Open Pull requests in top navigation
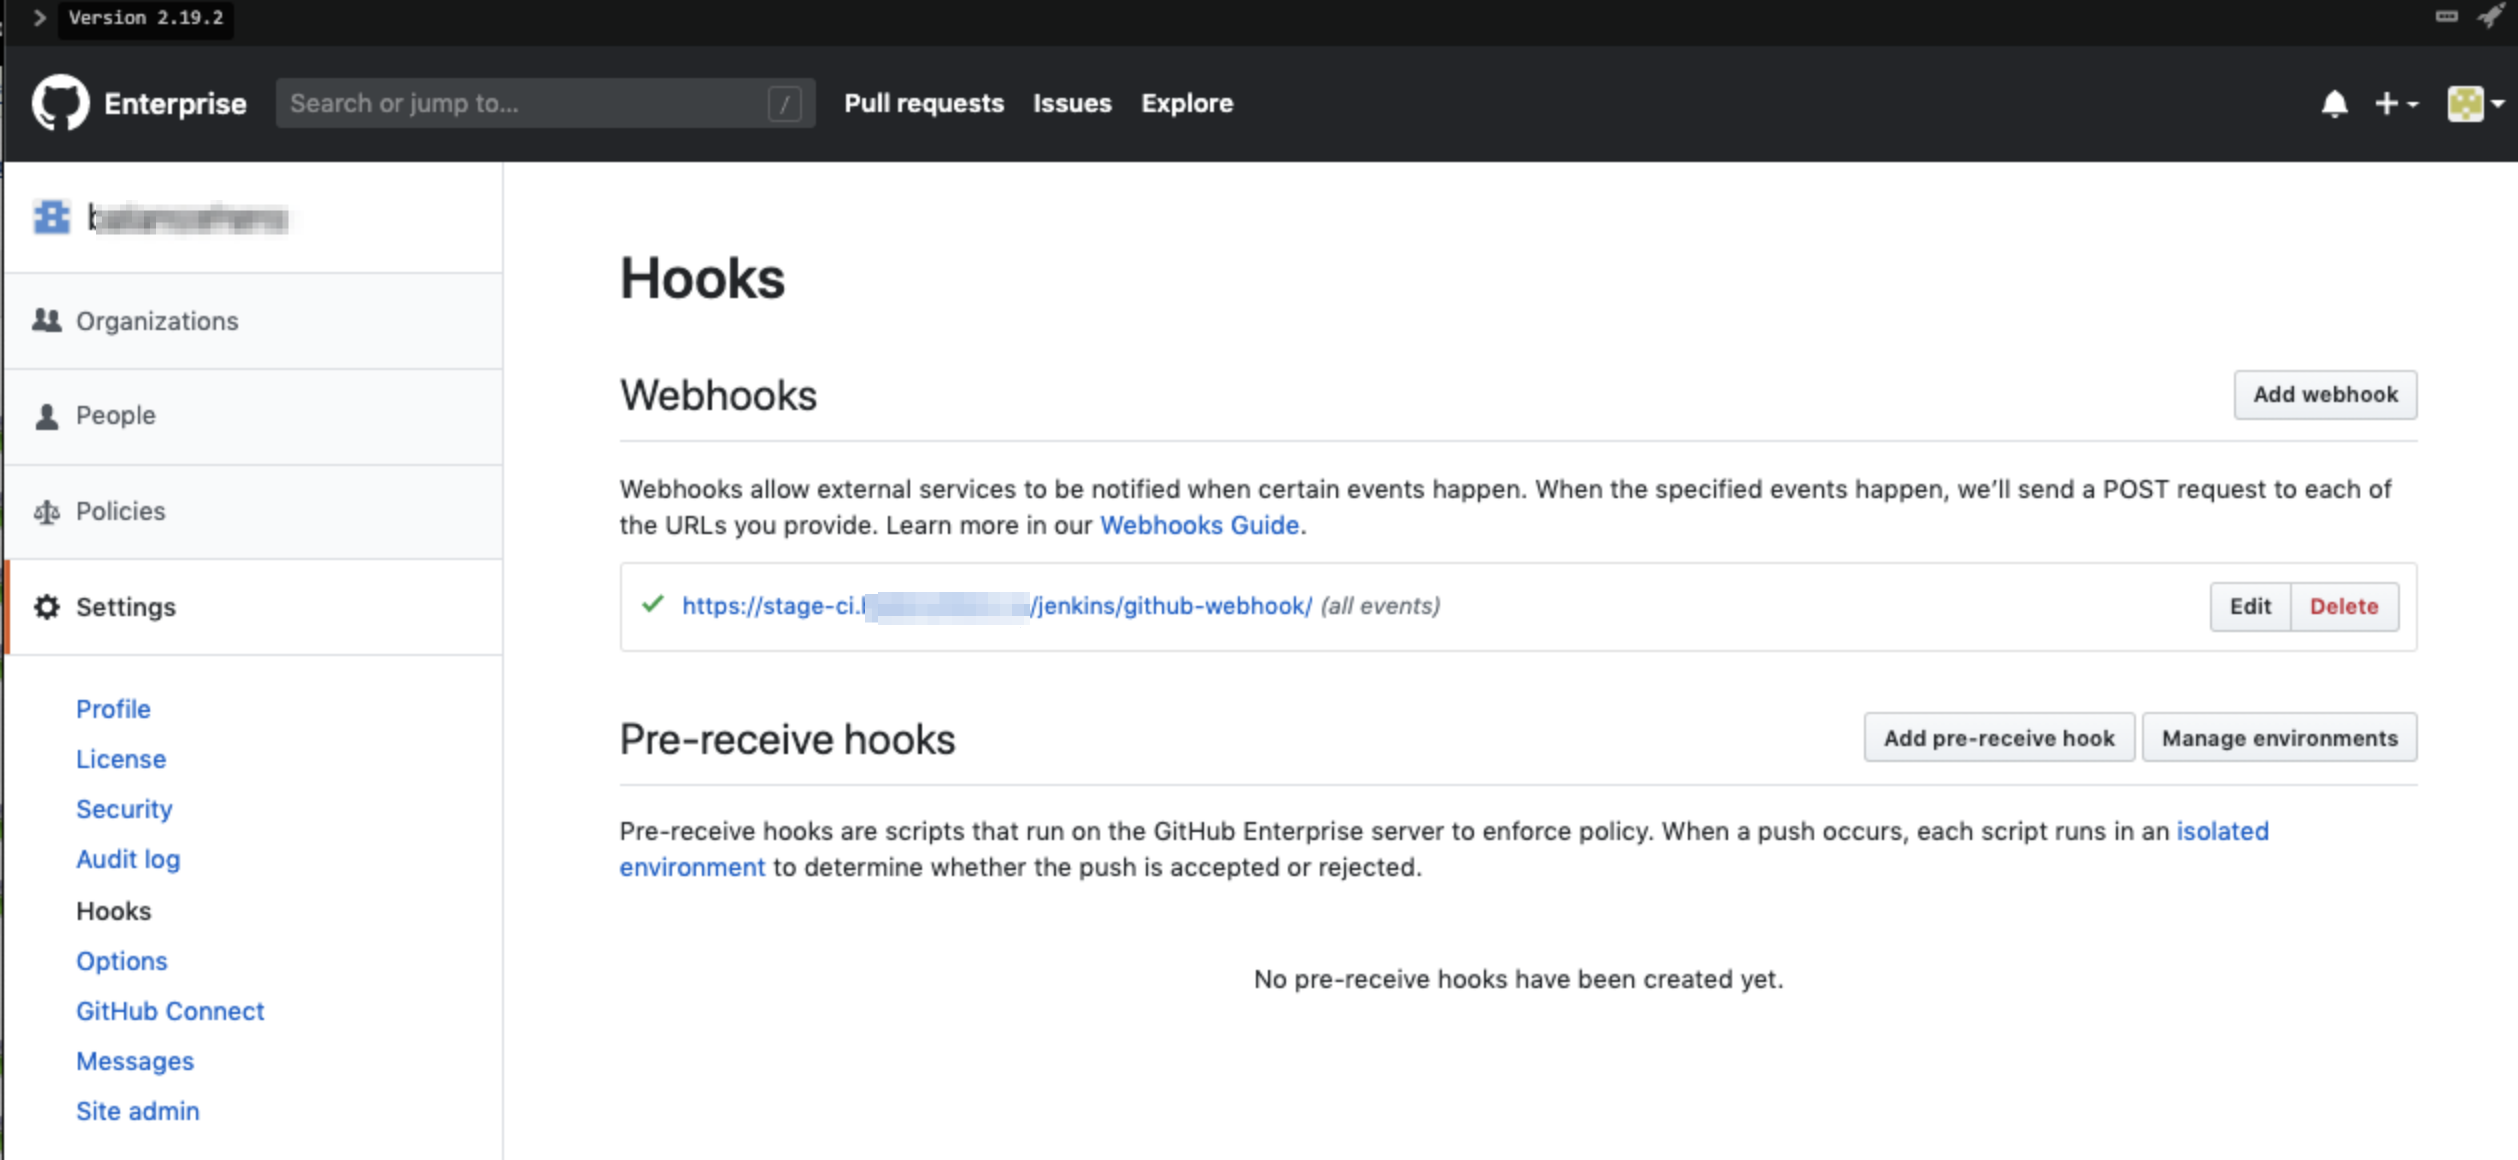The width and height of the screenshot is (2518, 1160). [x=923, y=103]
